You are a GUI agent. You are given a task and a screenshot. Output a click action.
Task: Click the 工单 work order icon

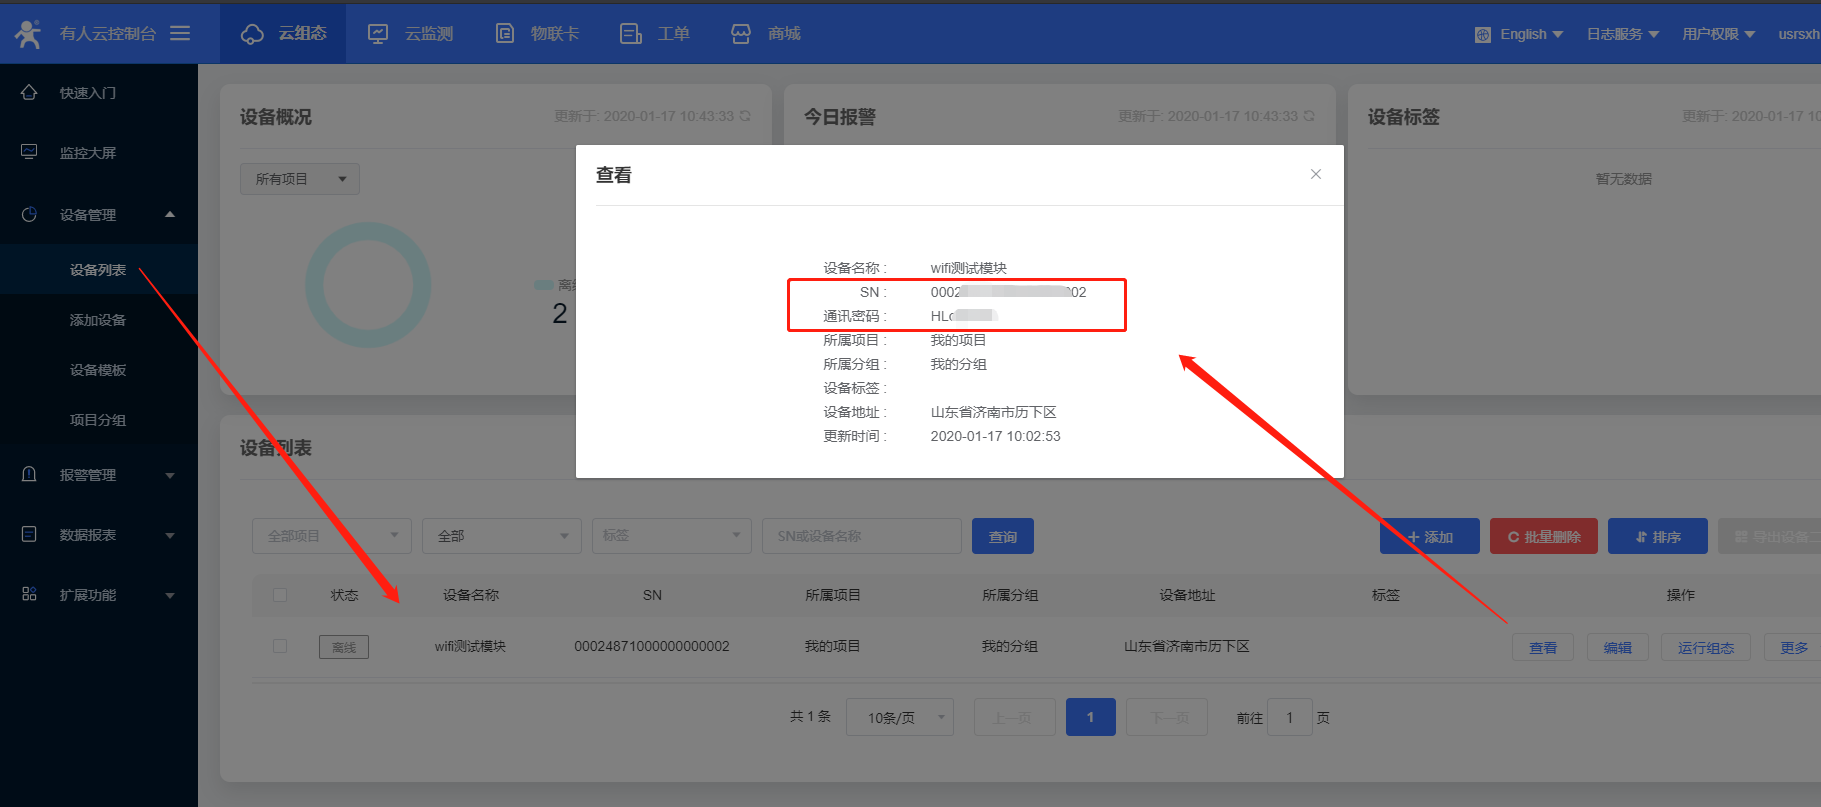(x=630, y=34)
